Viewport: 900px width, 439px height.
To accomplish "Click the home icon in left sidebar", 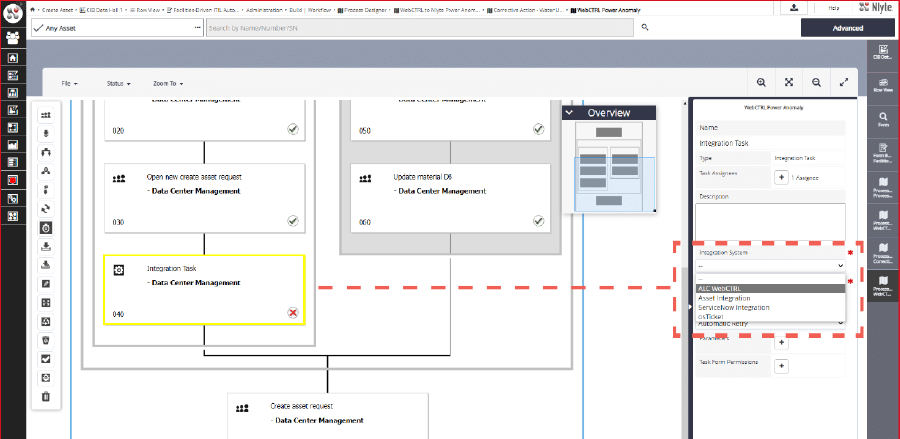I will point(13,58).
